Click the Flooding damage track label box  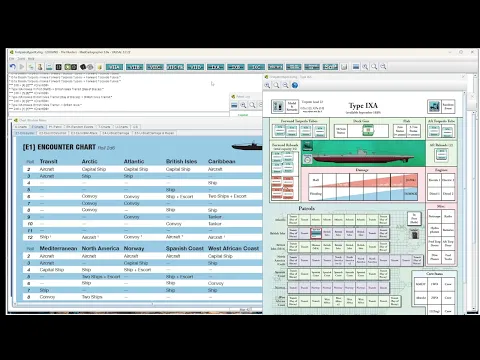pos(316,193)
